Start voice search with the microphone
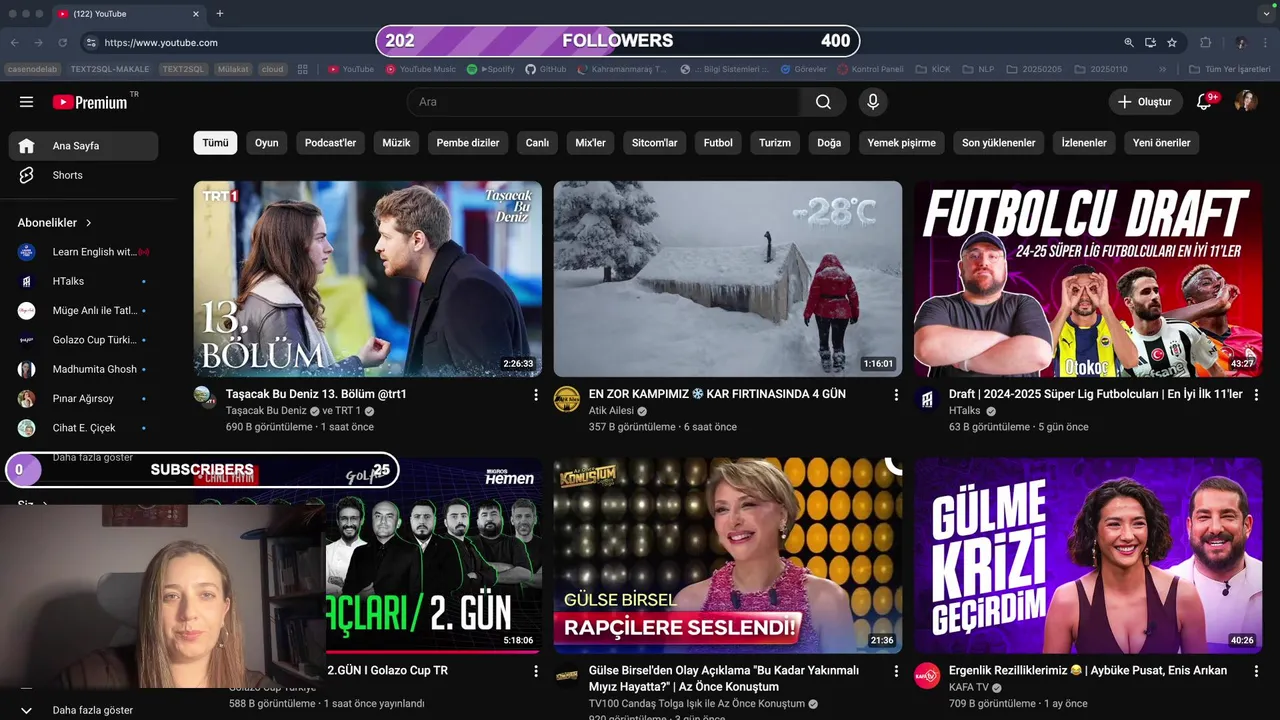The height and width of the screenshot is (720, 1280). point(873,102)
